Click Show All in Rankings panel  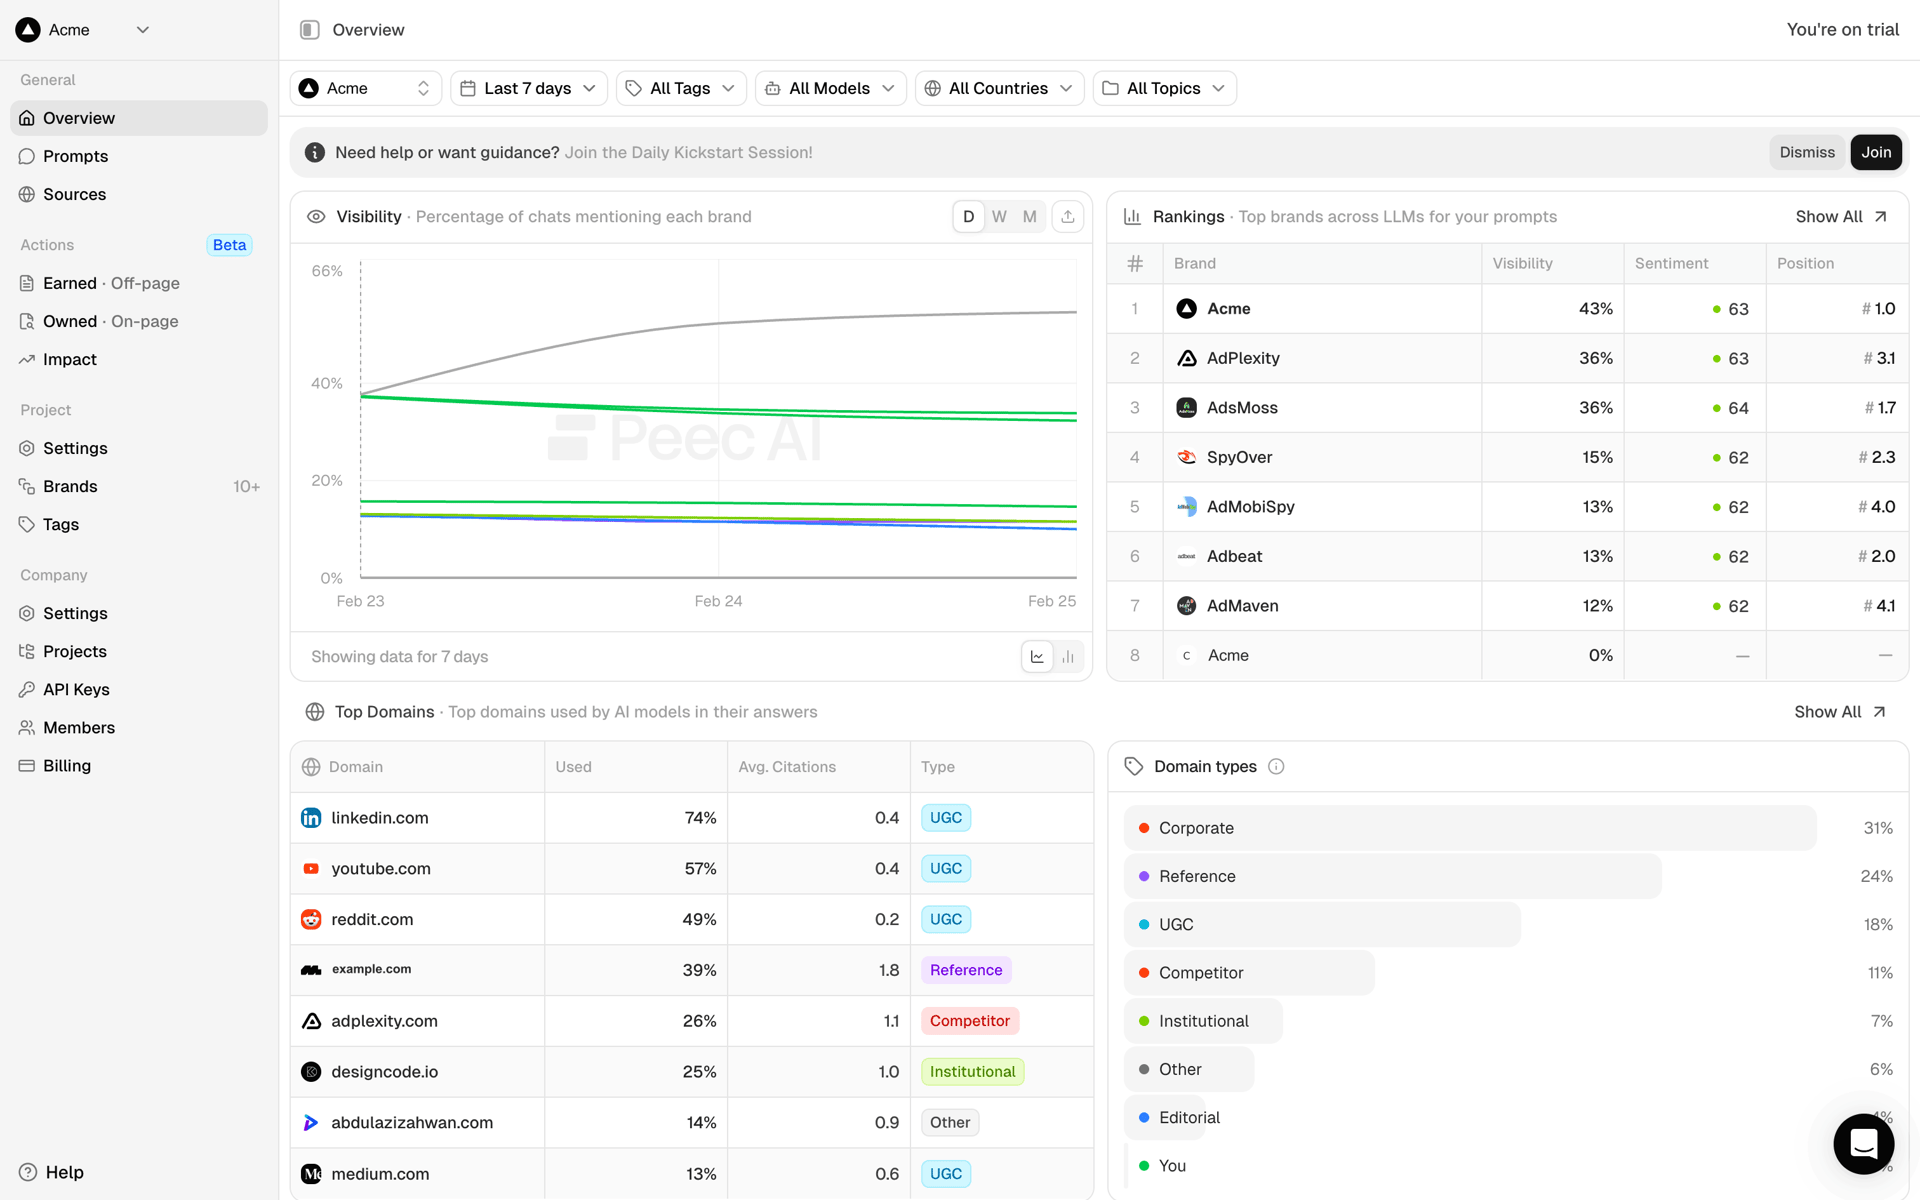coord(1841,217)
